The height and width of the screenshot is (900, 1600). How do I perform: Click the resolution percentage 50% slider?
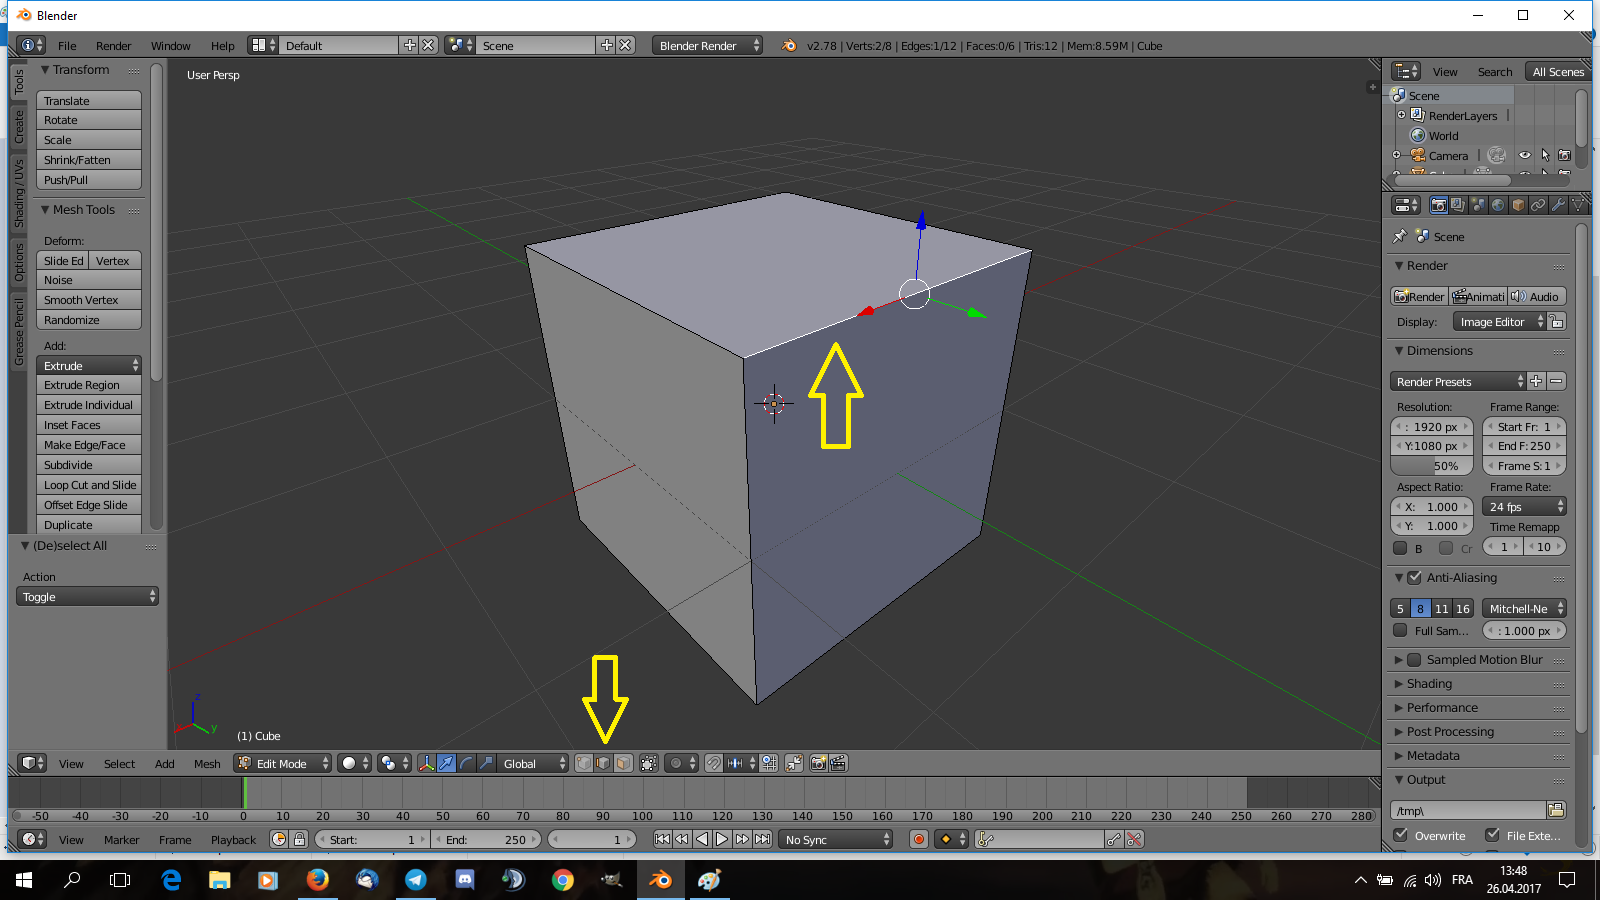(1431, 466)
